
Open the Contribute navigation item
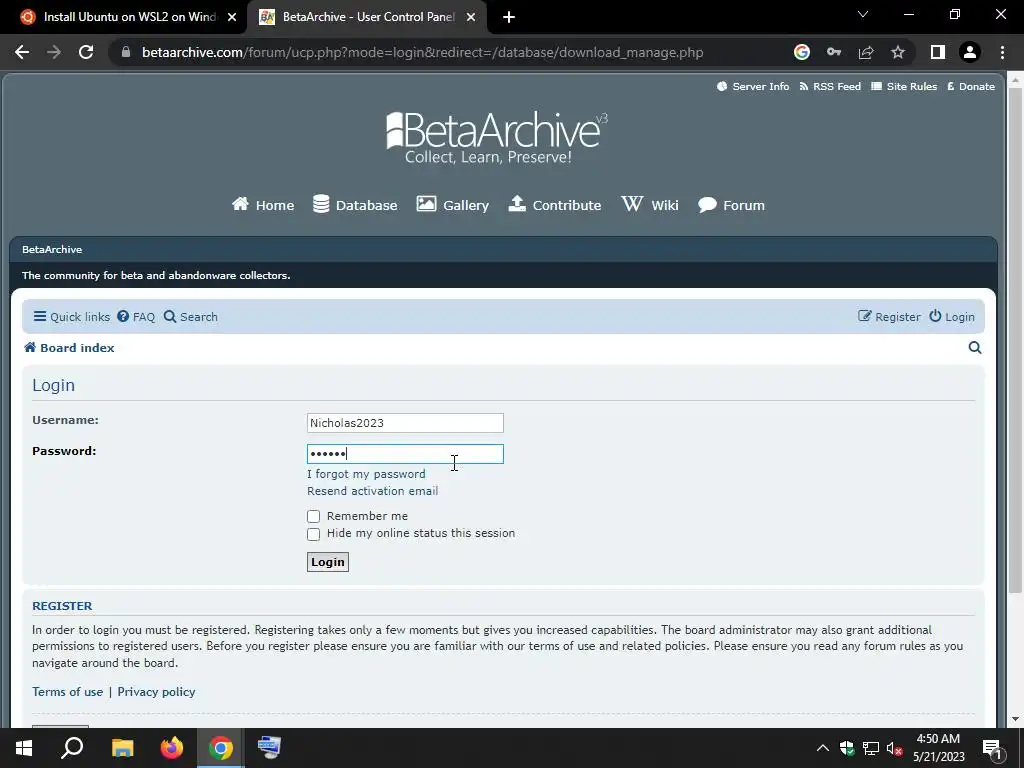[x=555, y=204]
